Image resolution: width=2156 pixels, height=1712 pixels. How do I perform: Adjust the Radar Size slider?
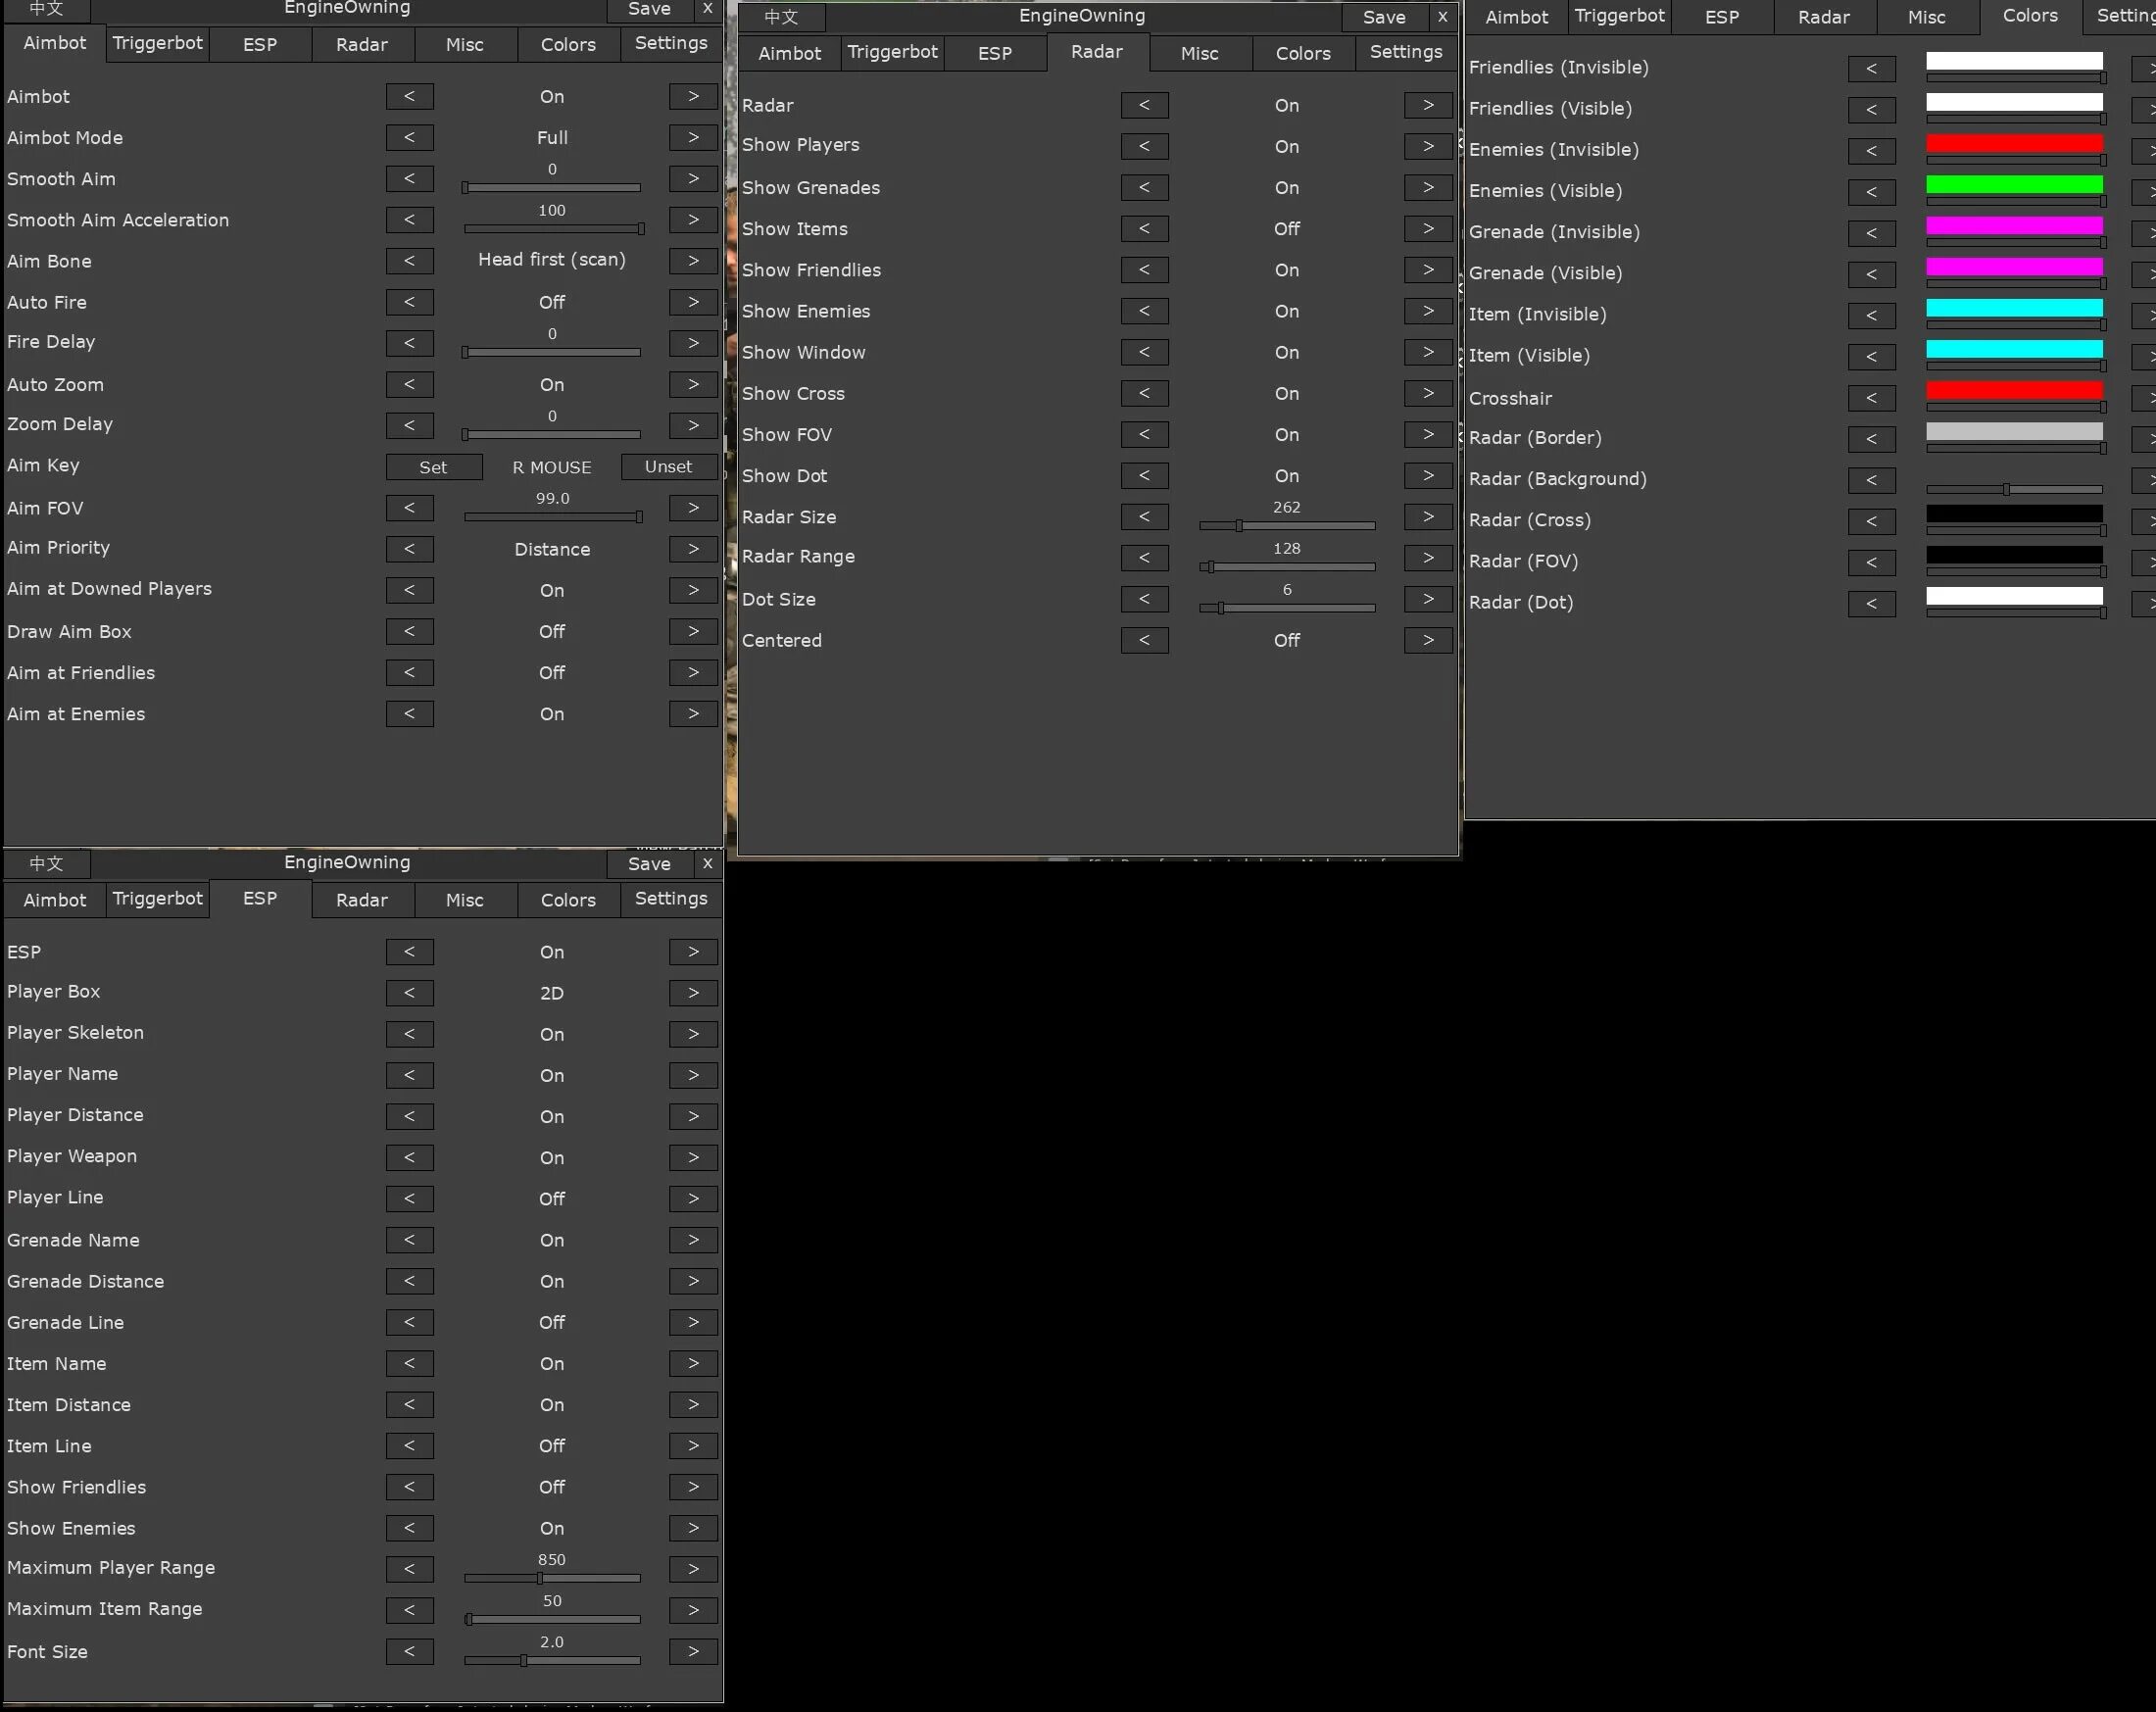[x=1287, y=526]
